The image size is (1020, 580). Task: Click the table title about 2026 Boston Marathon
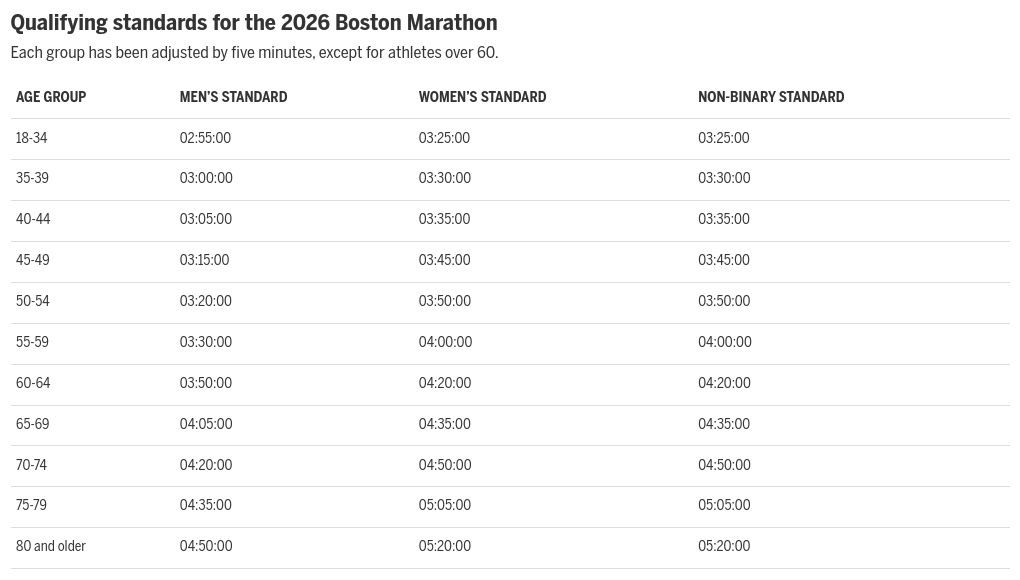(x=254, y=23)
